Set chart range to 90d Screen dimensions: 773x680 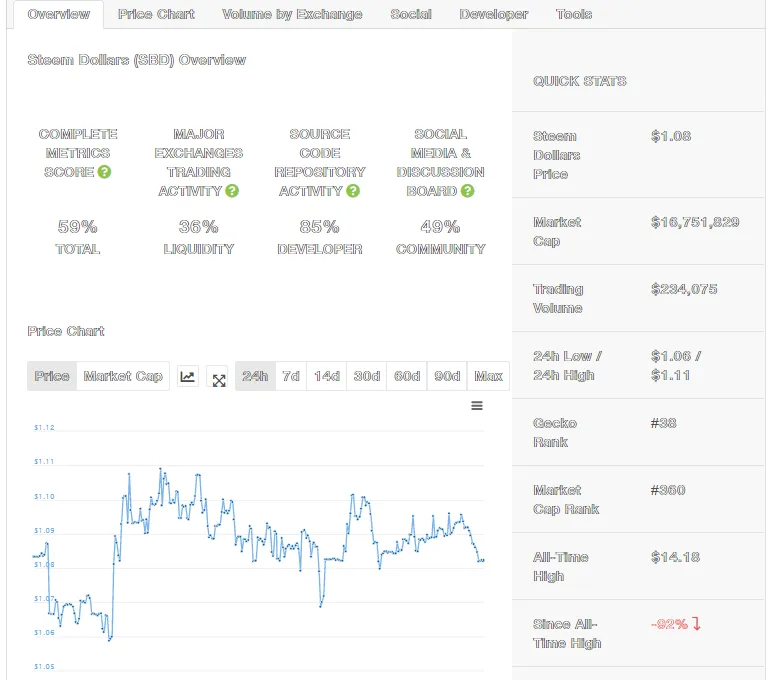(447, 376)
